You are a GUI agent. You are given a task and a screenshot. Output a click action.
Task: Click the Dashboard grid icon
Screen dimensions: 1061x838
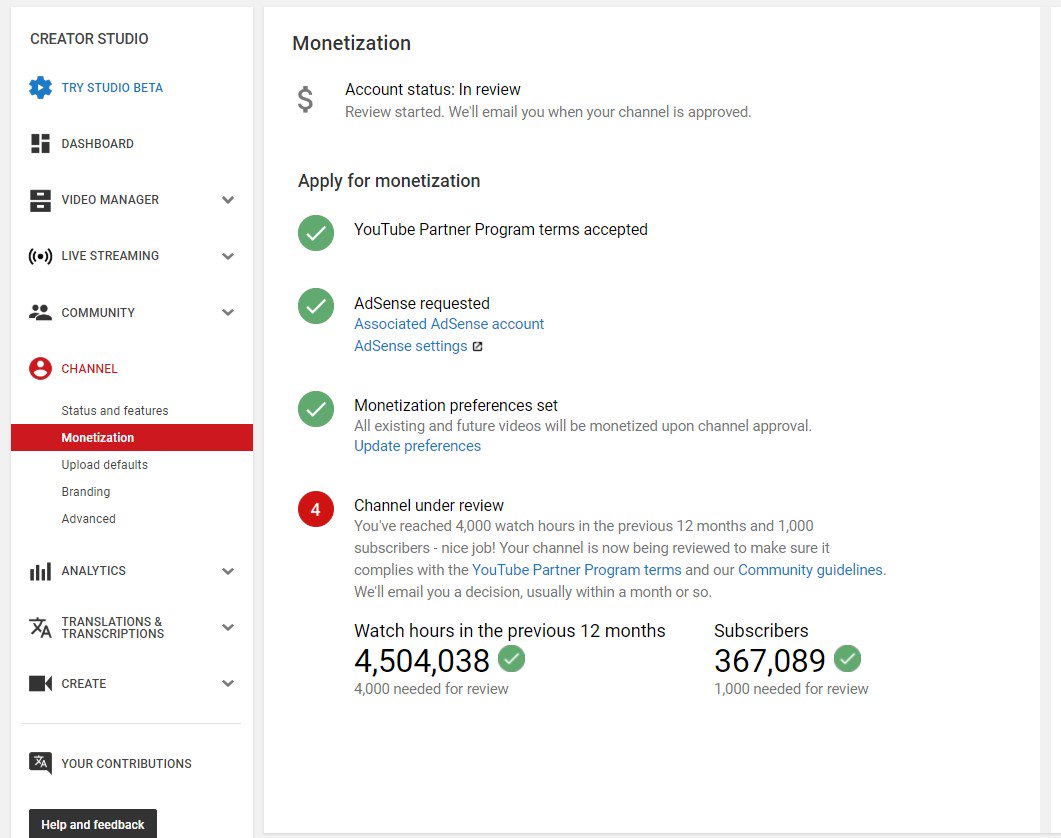(x=41, y=144)
